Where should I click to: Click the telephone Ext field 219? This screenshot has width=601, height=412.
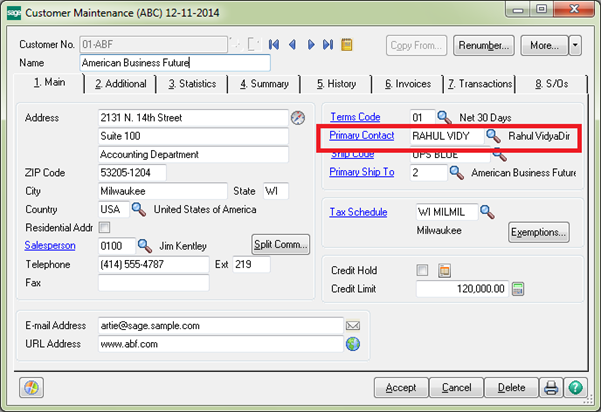pos(251,264)
